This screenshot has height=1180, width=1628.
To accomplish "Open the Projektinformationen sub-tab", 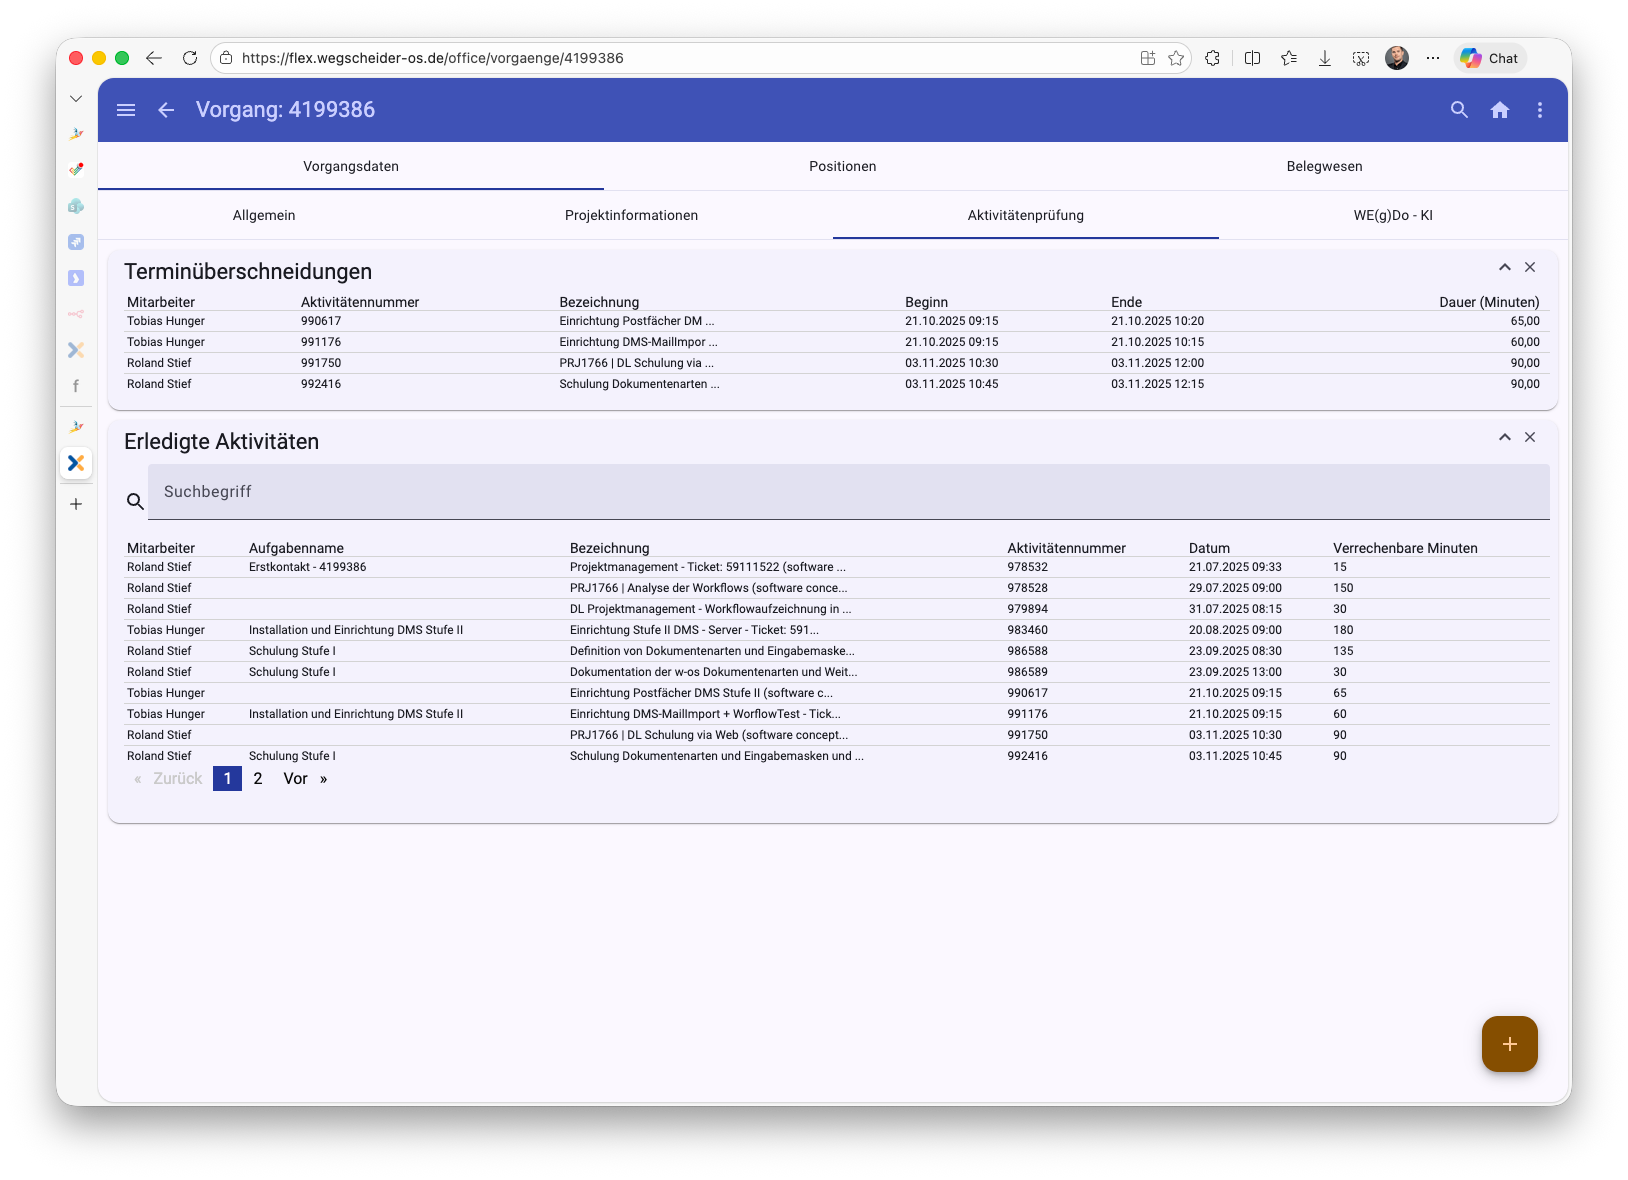I will pos(631,215).
